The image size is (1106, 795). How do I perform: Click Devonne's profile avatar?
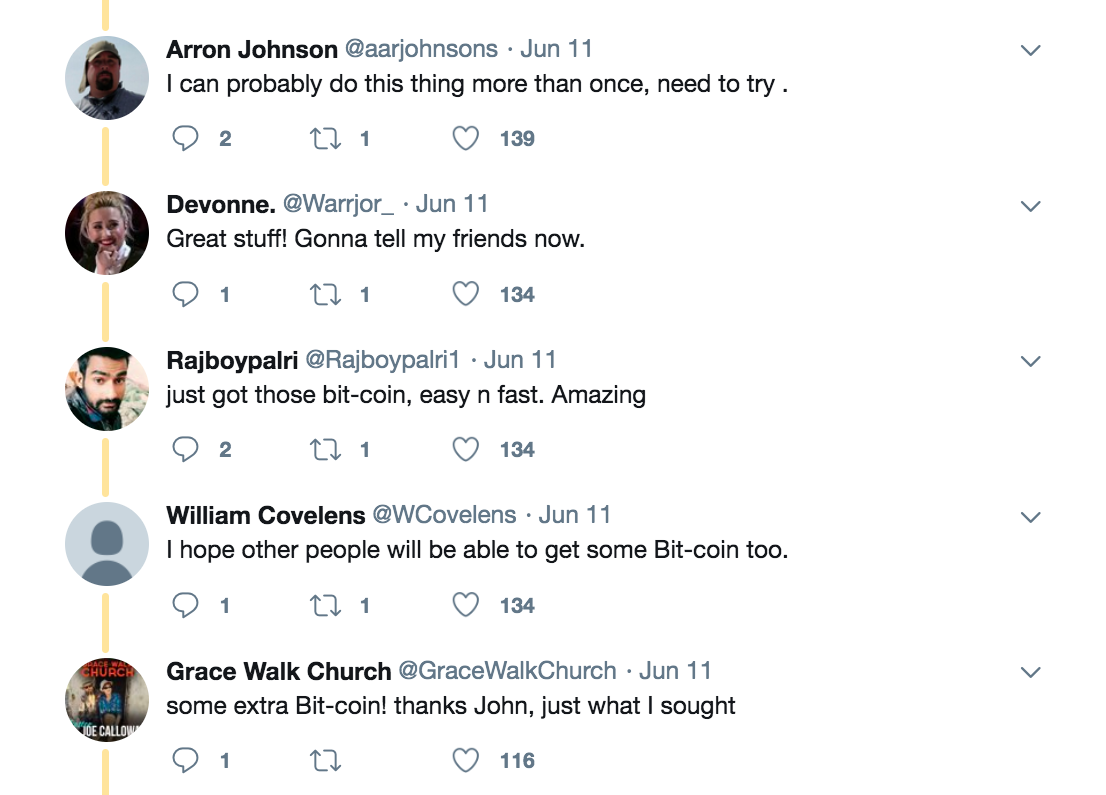107,233
